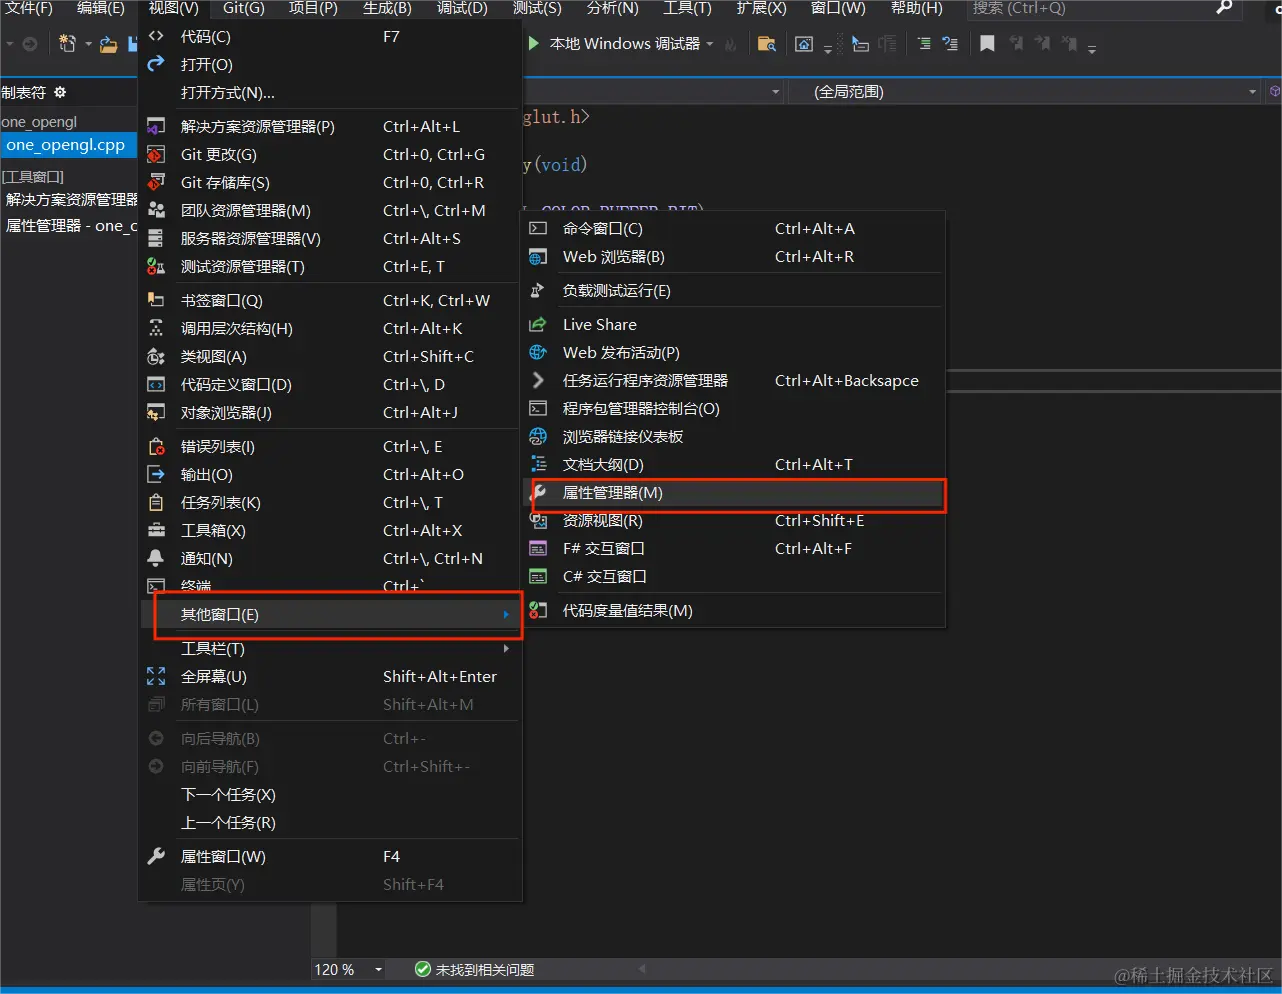The height and width of the screenshot is (994, 1282).
Task: Open Web 浏览器(B) from submenu
Action: click(x=735, y=257)
